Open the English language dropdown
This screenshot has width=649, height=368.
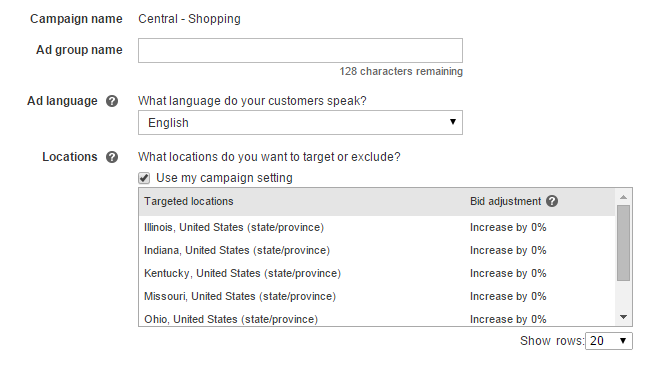click(300, 123)
